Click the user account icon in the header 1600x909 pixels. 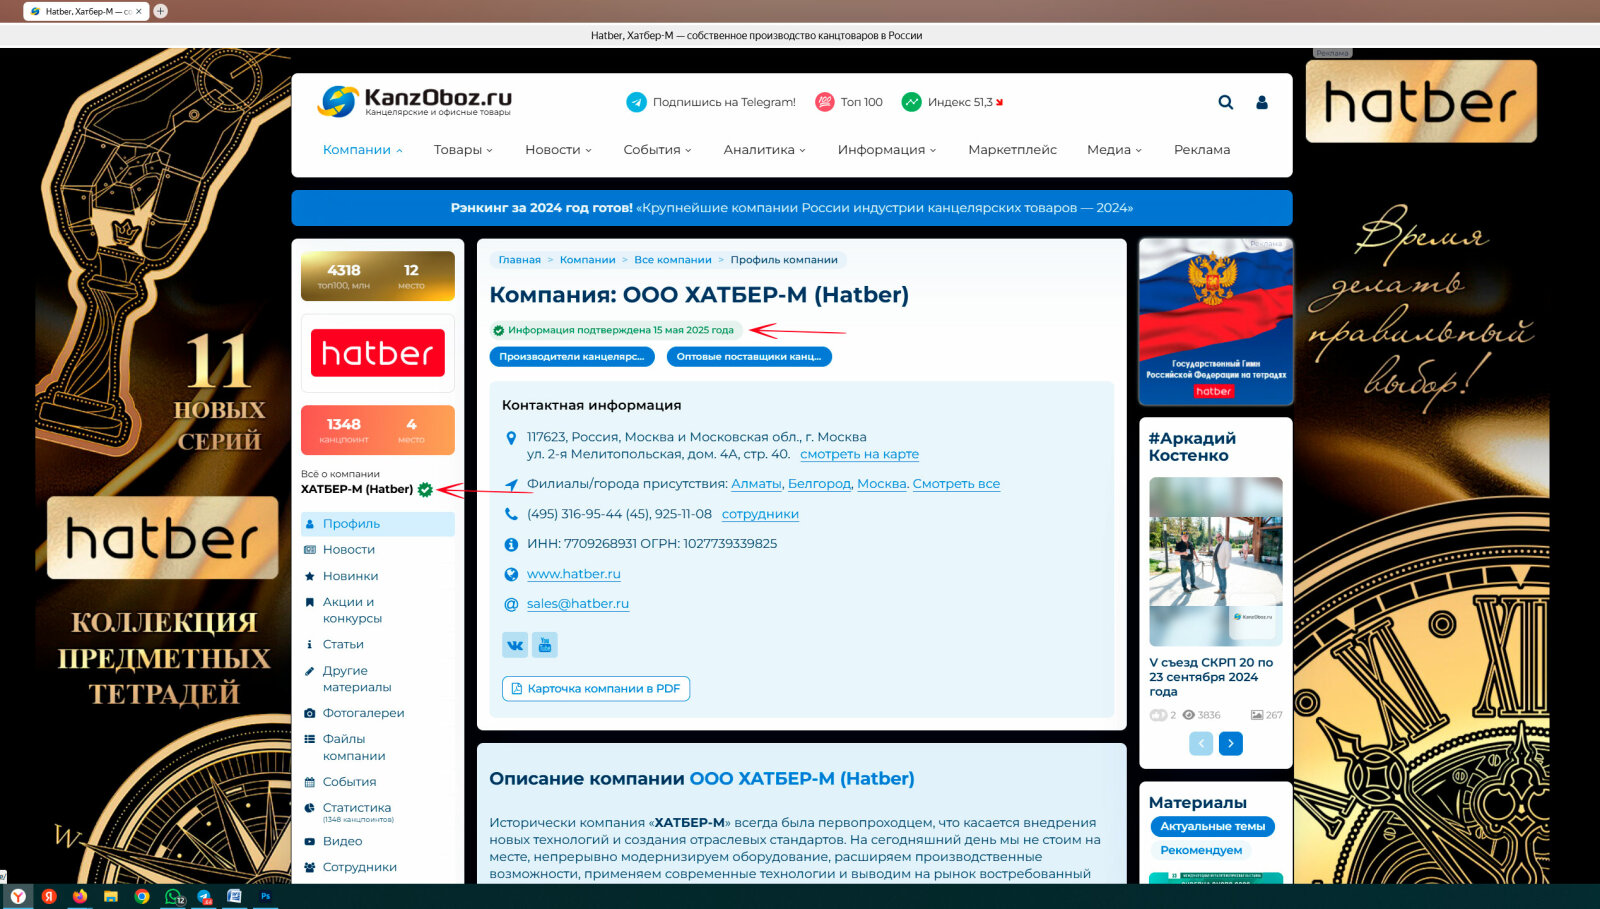[1261, 102]
